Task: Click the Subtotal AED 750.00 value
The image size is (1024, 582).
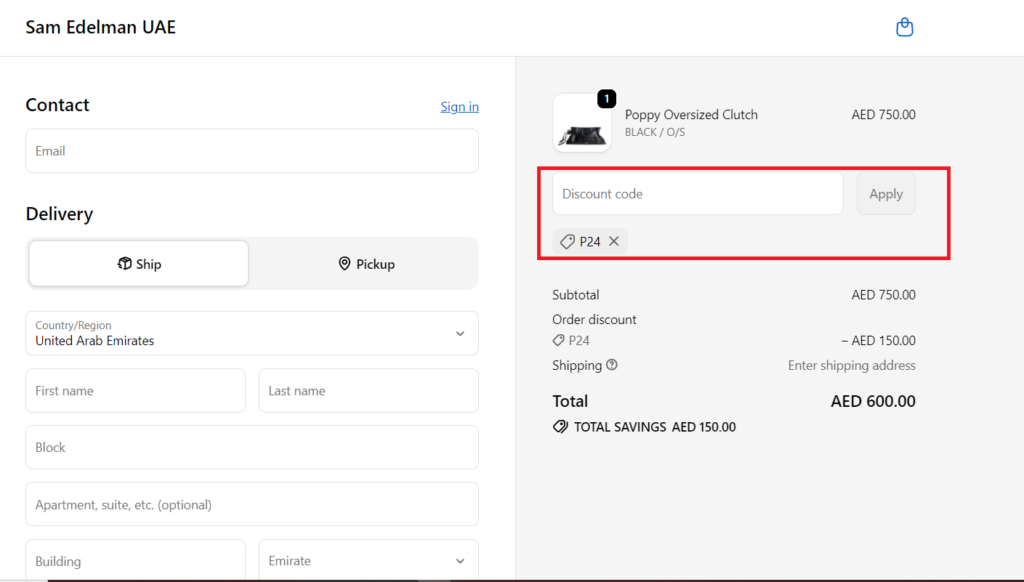Action: (x=884, y=295)
